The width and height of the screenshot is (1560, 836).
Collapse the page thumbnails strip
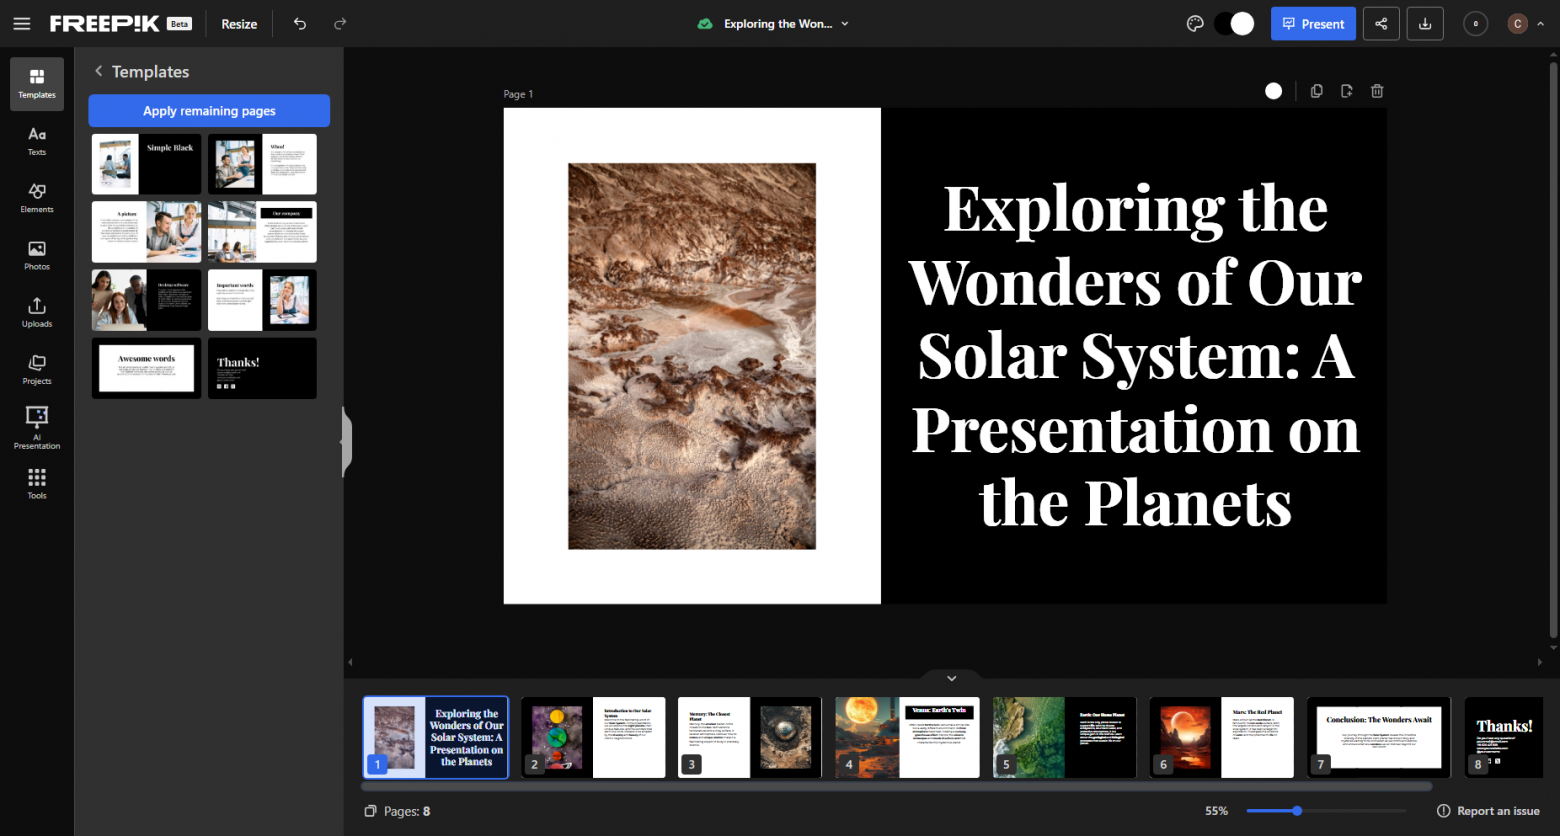click(951, 678)
